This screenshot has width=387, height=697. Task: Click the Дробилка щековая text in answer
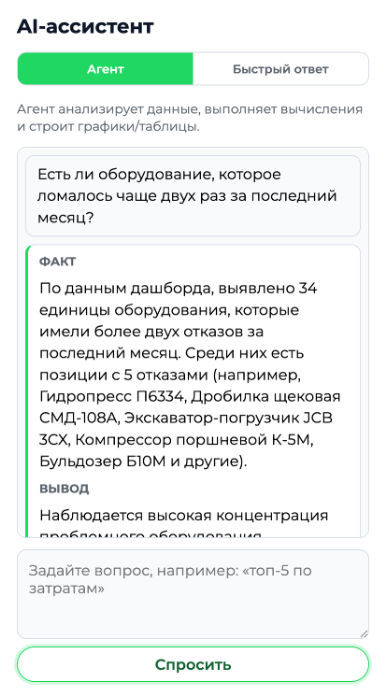266,397
